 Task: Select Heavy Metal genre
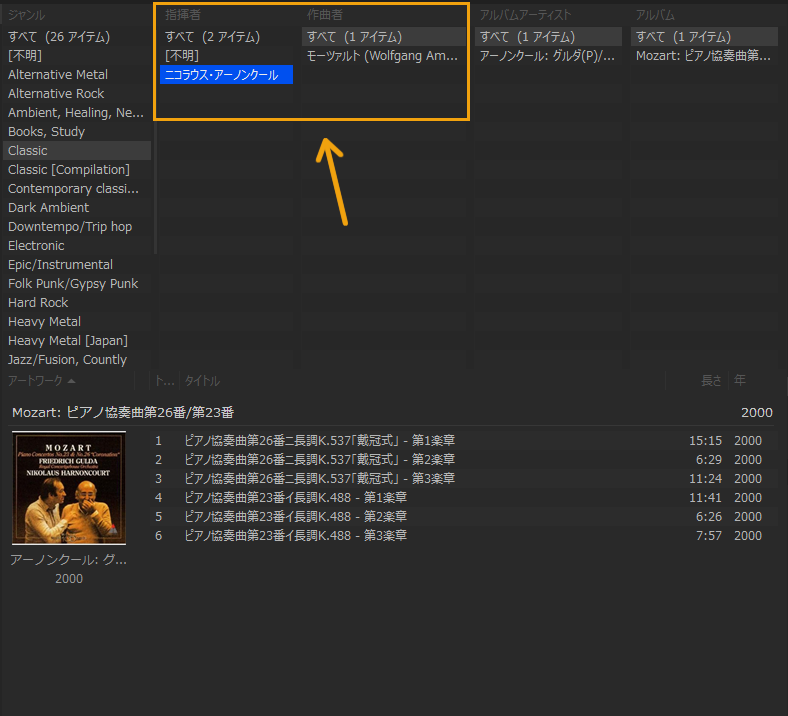pyautogui.click(x=77, y=322)
